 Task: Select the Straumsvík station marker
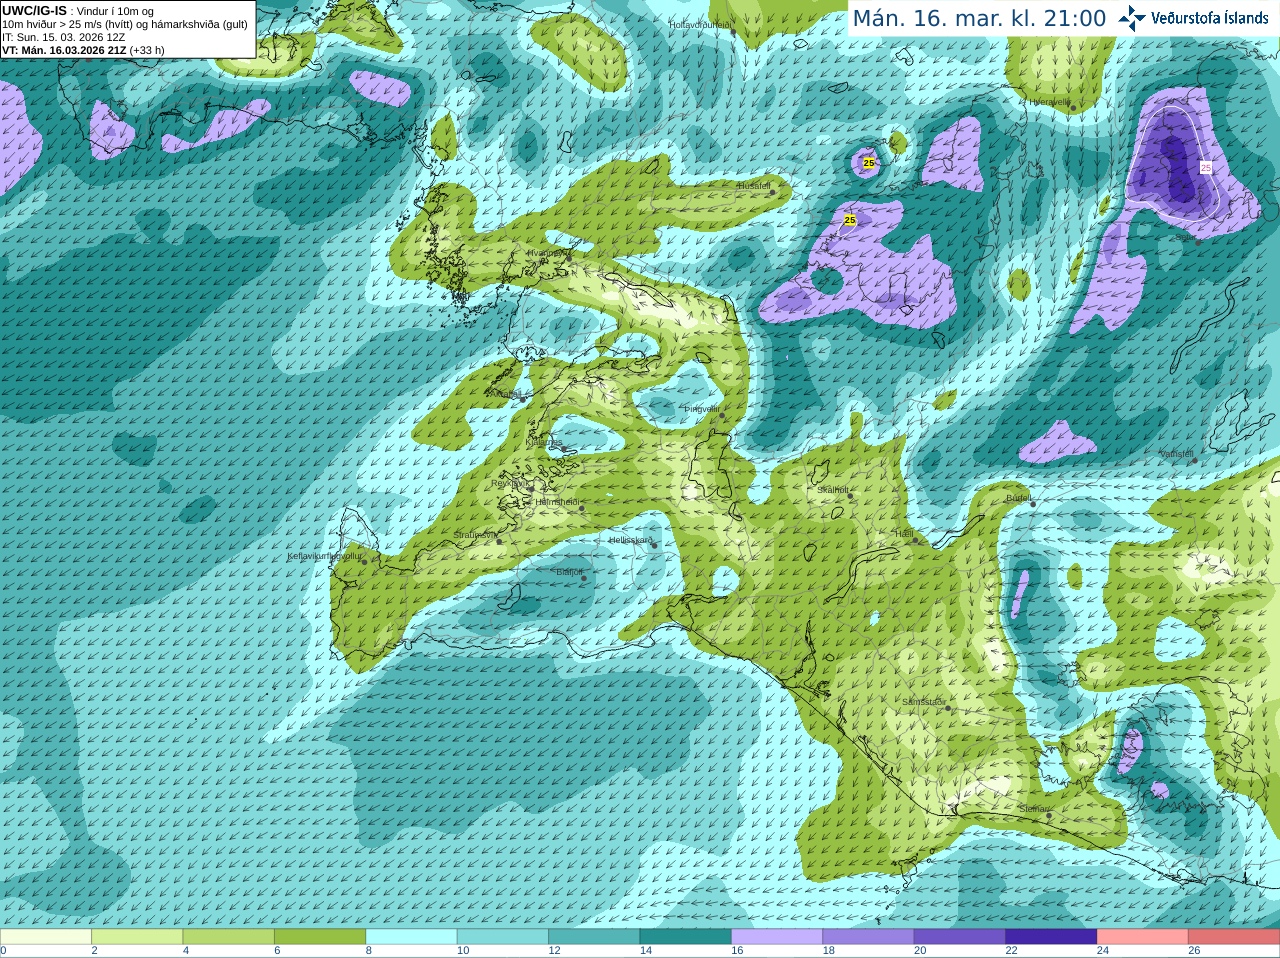[498, 541]
